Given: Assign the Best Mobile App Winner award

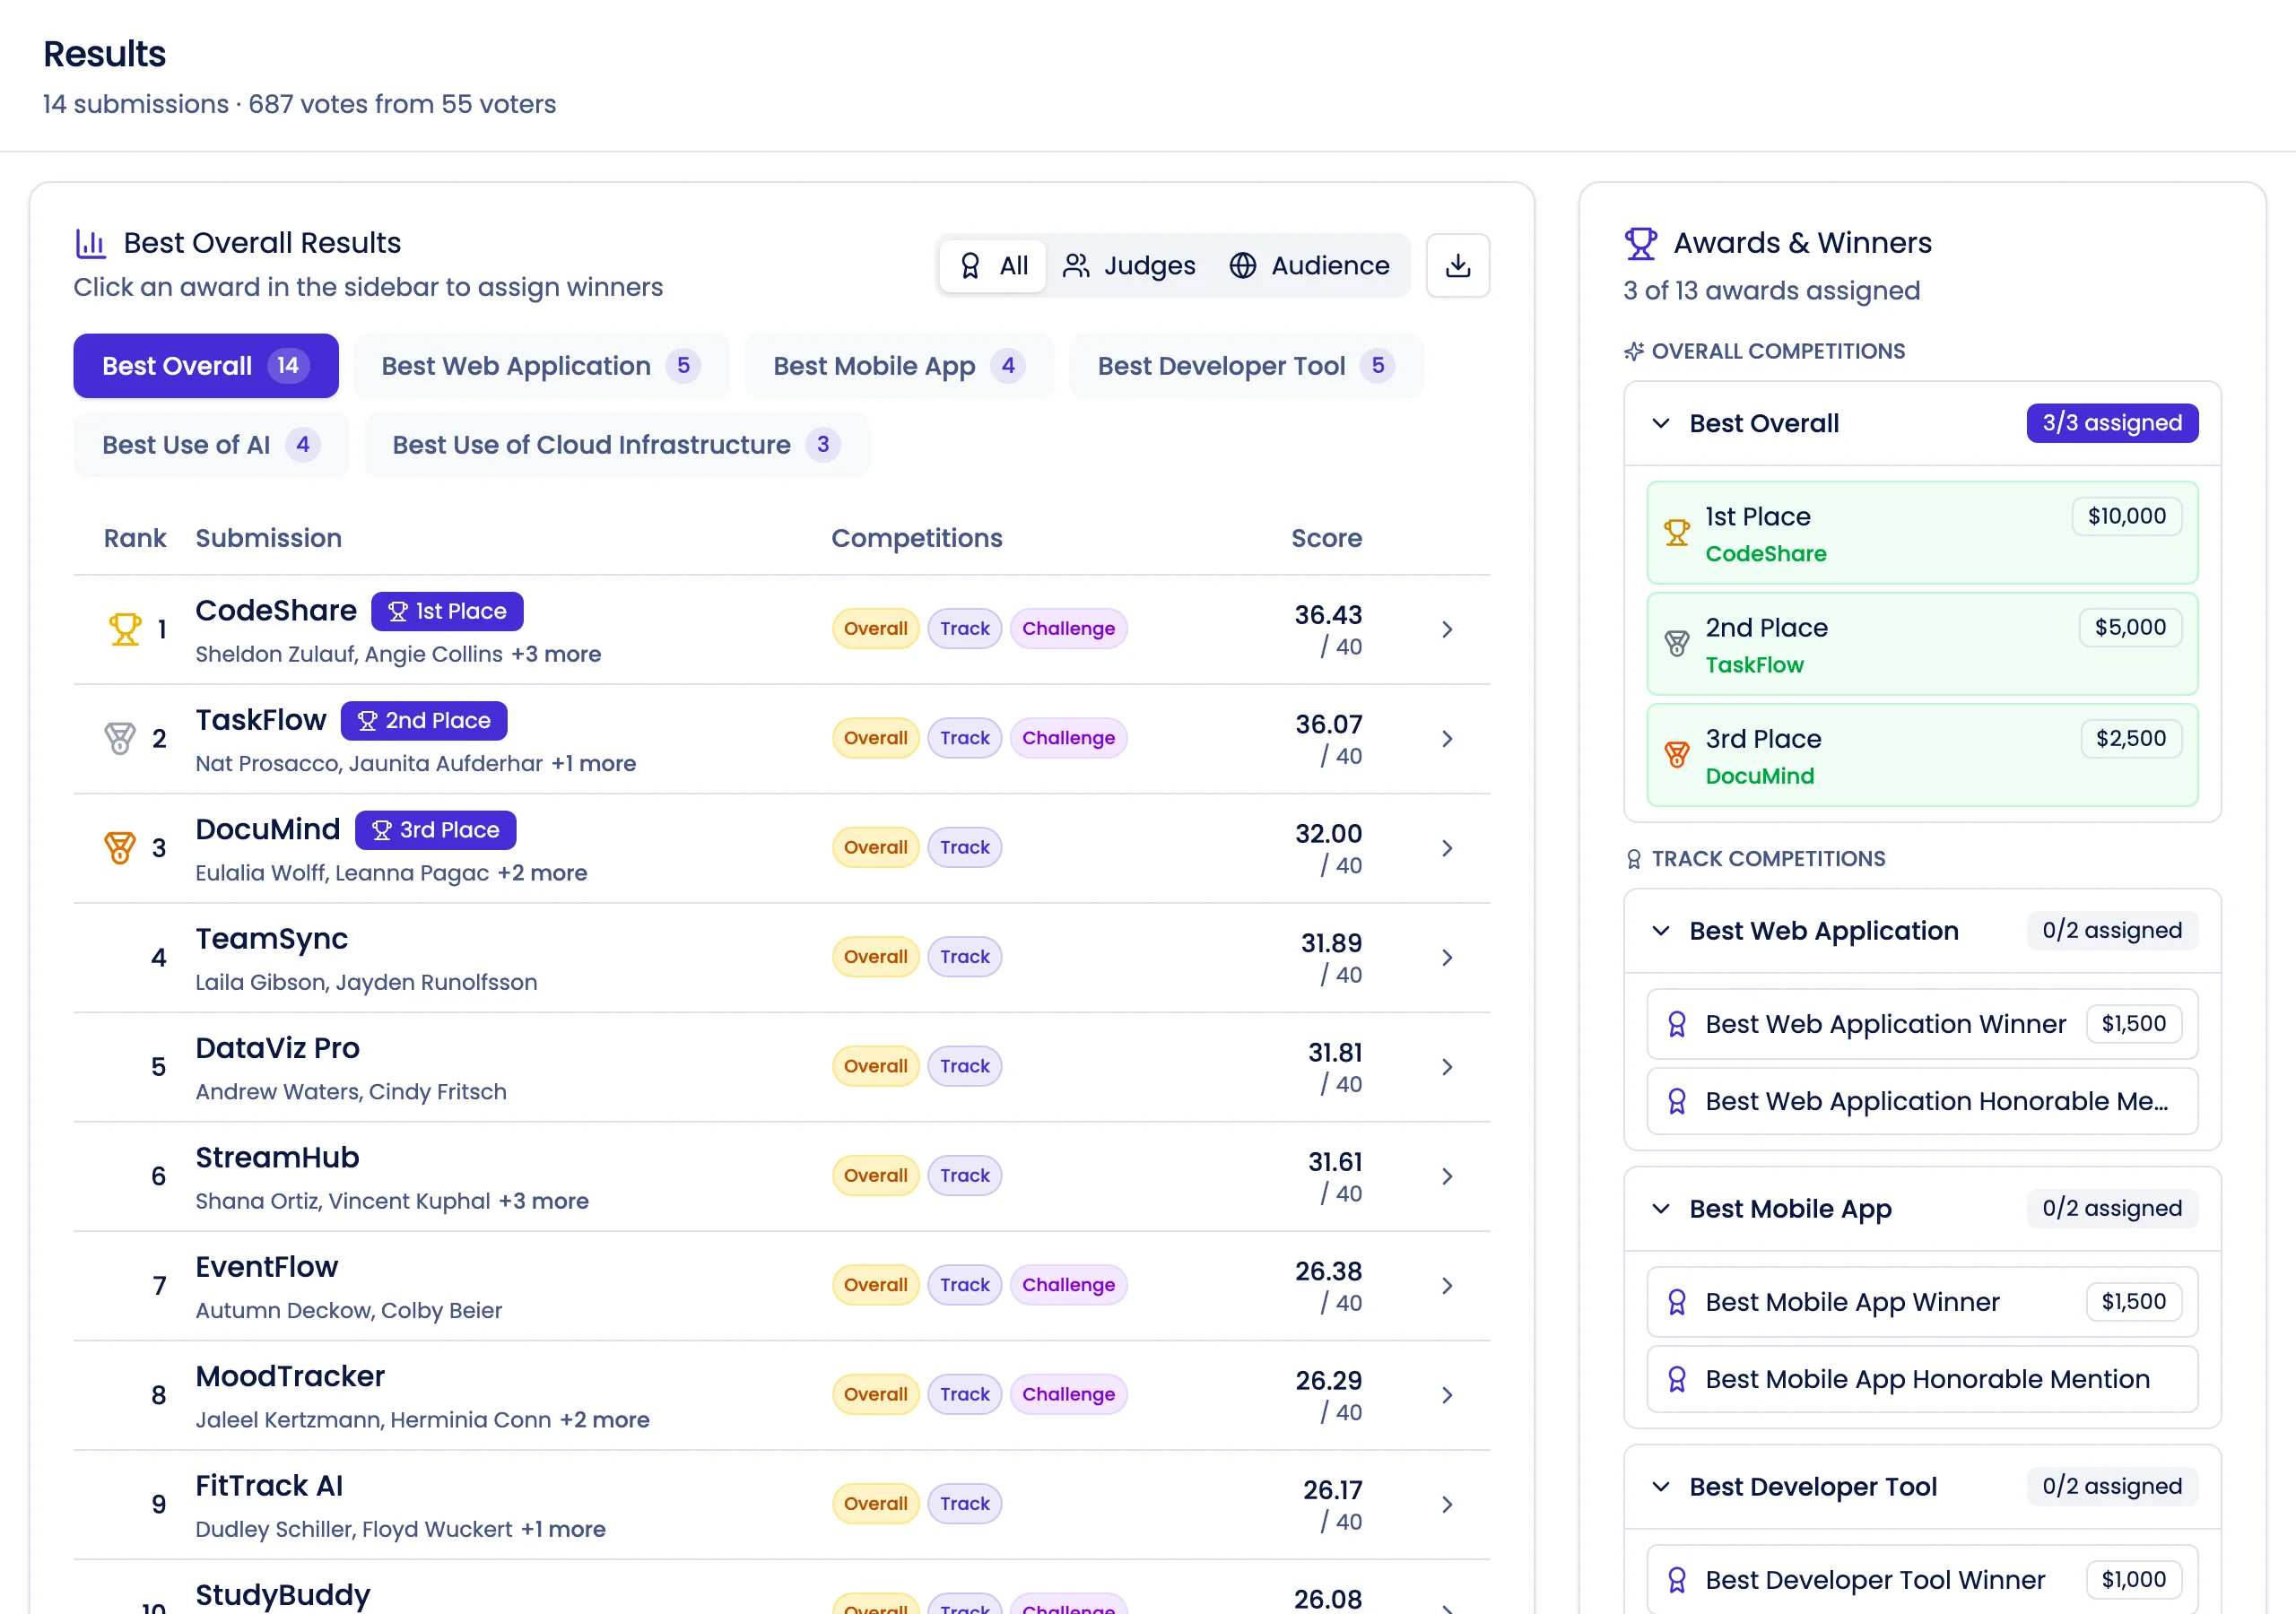Looking at the screenshot, I should coord(1919,1301).
